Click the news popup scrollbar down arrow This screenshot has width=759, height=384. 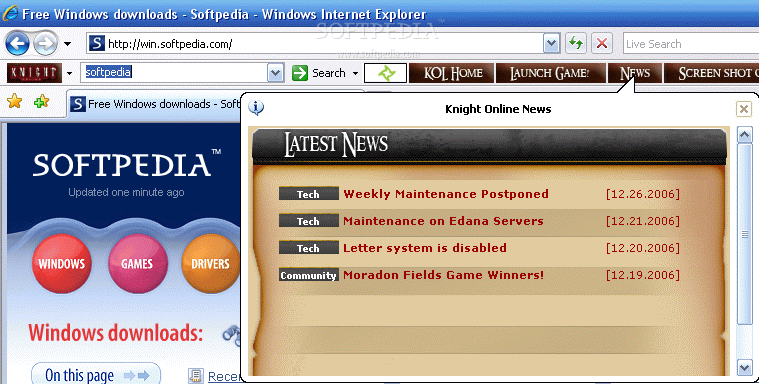[744, 368]
